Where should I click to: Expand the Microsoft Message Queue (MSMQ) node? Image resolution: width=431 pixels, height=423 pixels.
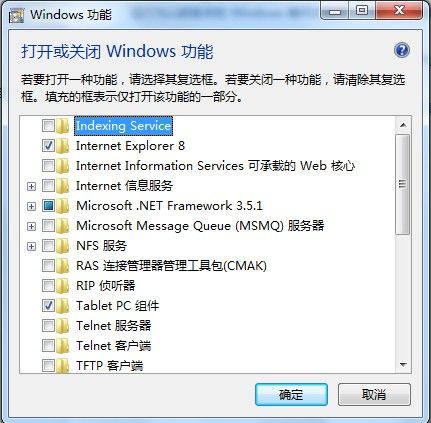click(31, 226)
